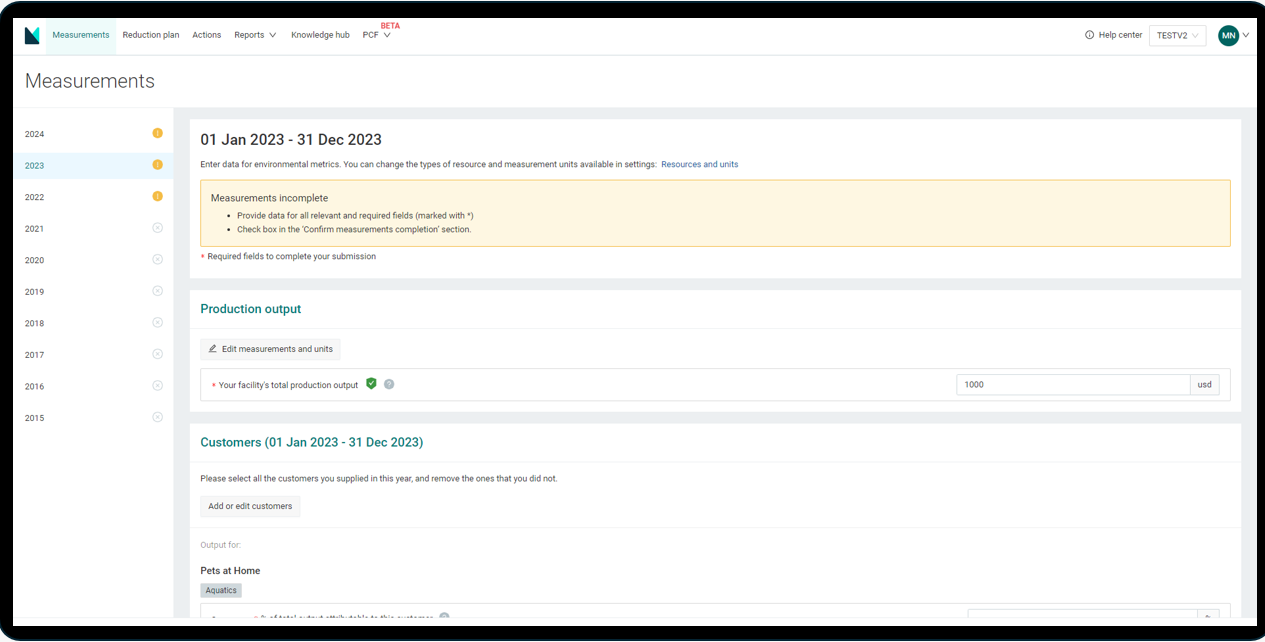Click the green verified shield icon
The width and height of the screenshot is (1265, 642).
(x=371, y=384)
